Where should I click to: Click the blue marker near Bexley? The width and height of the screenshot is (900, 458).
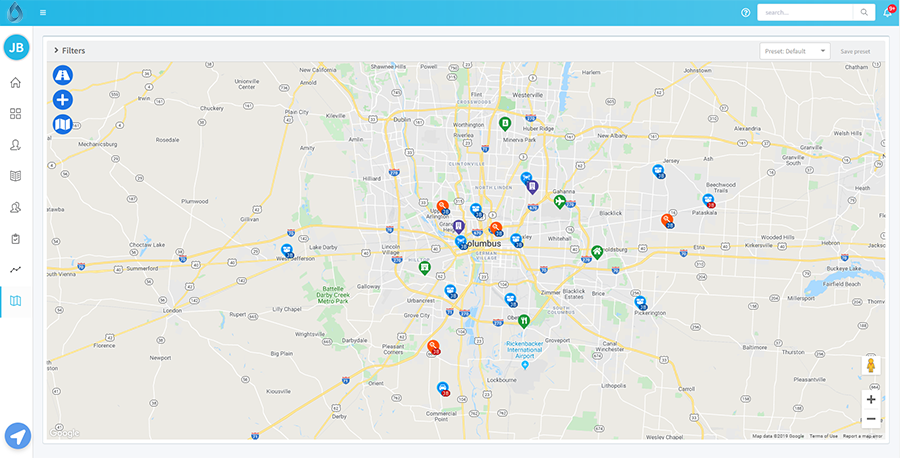pyautogui.click(x=517, y=240)
